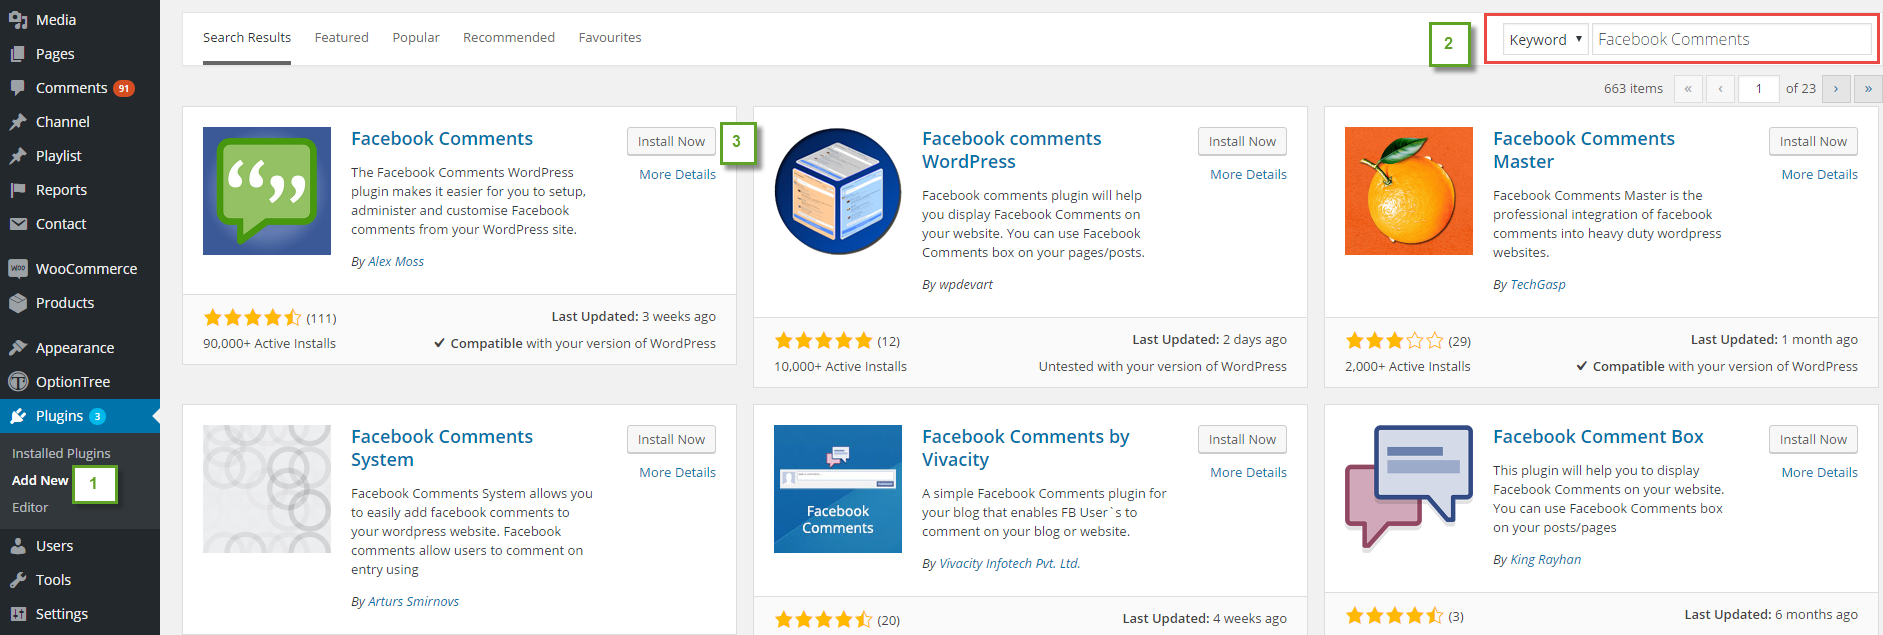Viewport: 1883px width, 635px height.
Task: Install Facebook Comments Master plugin
Action: click(1813, 142)
